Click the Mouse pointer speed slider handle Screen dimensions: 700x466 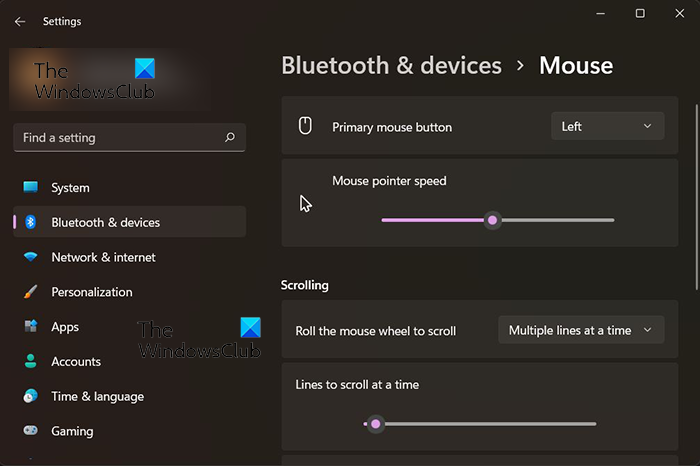tap(492, 220)
